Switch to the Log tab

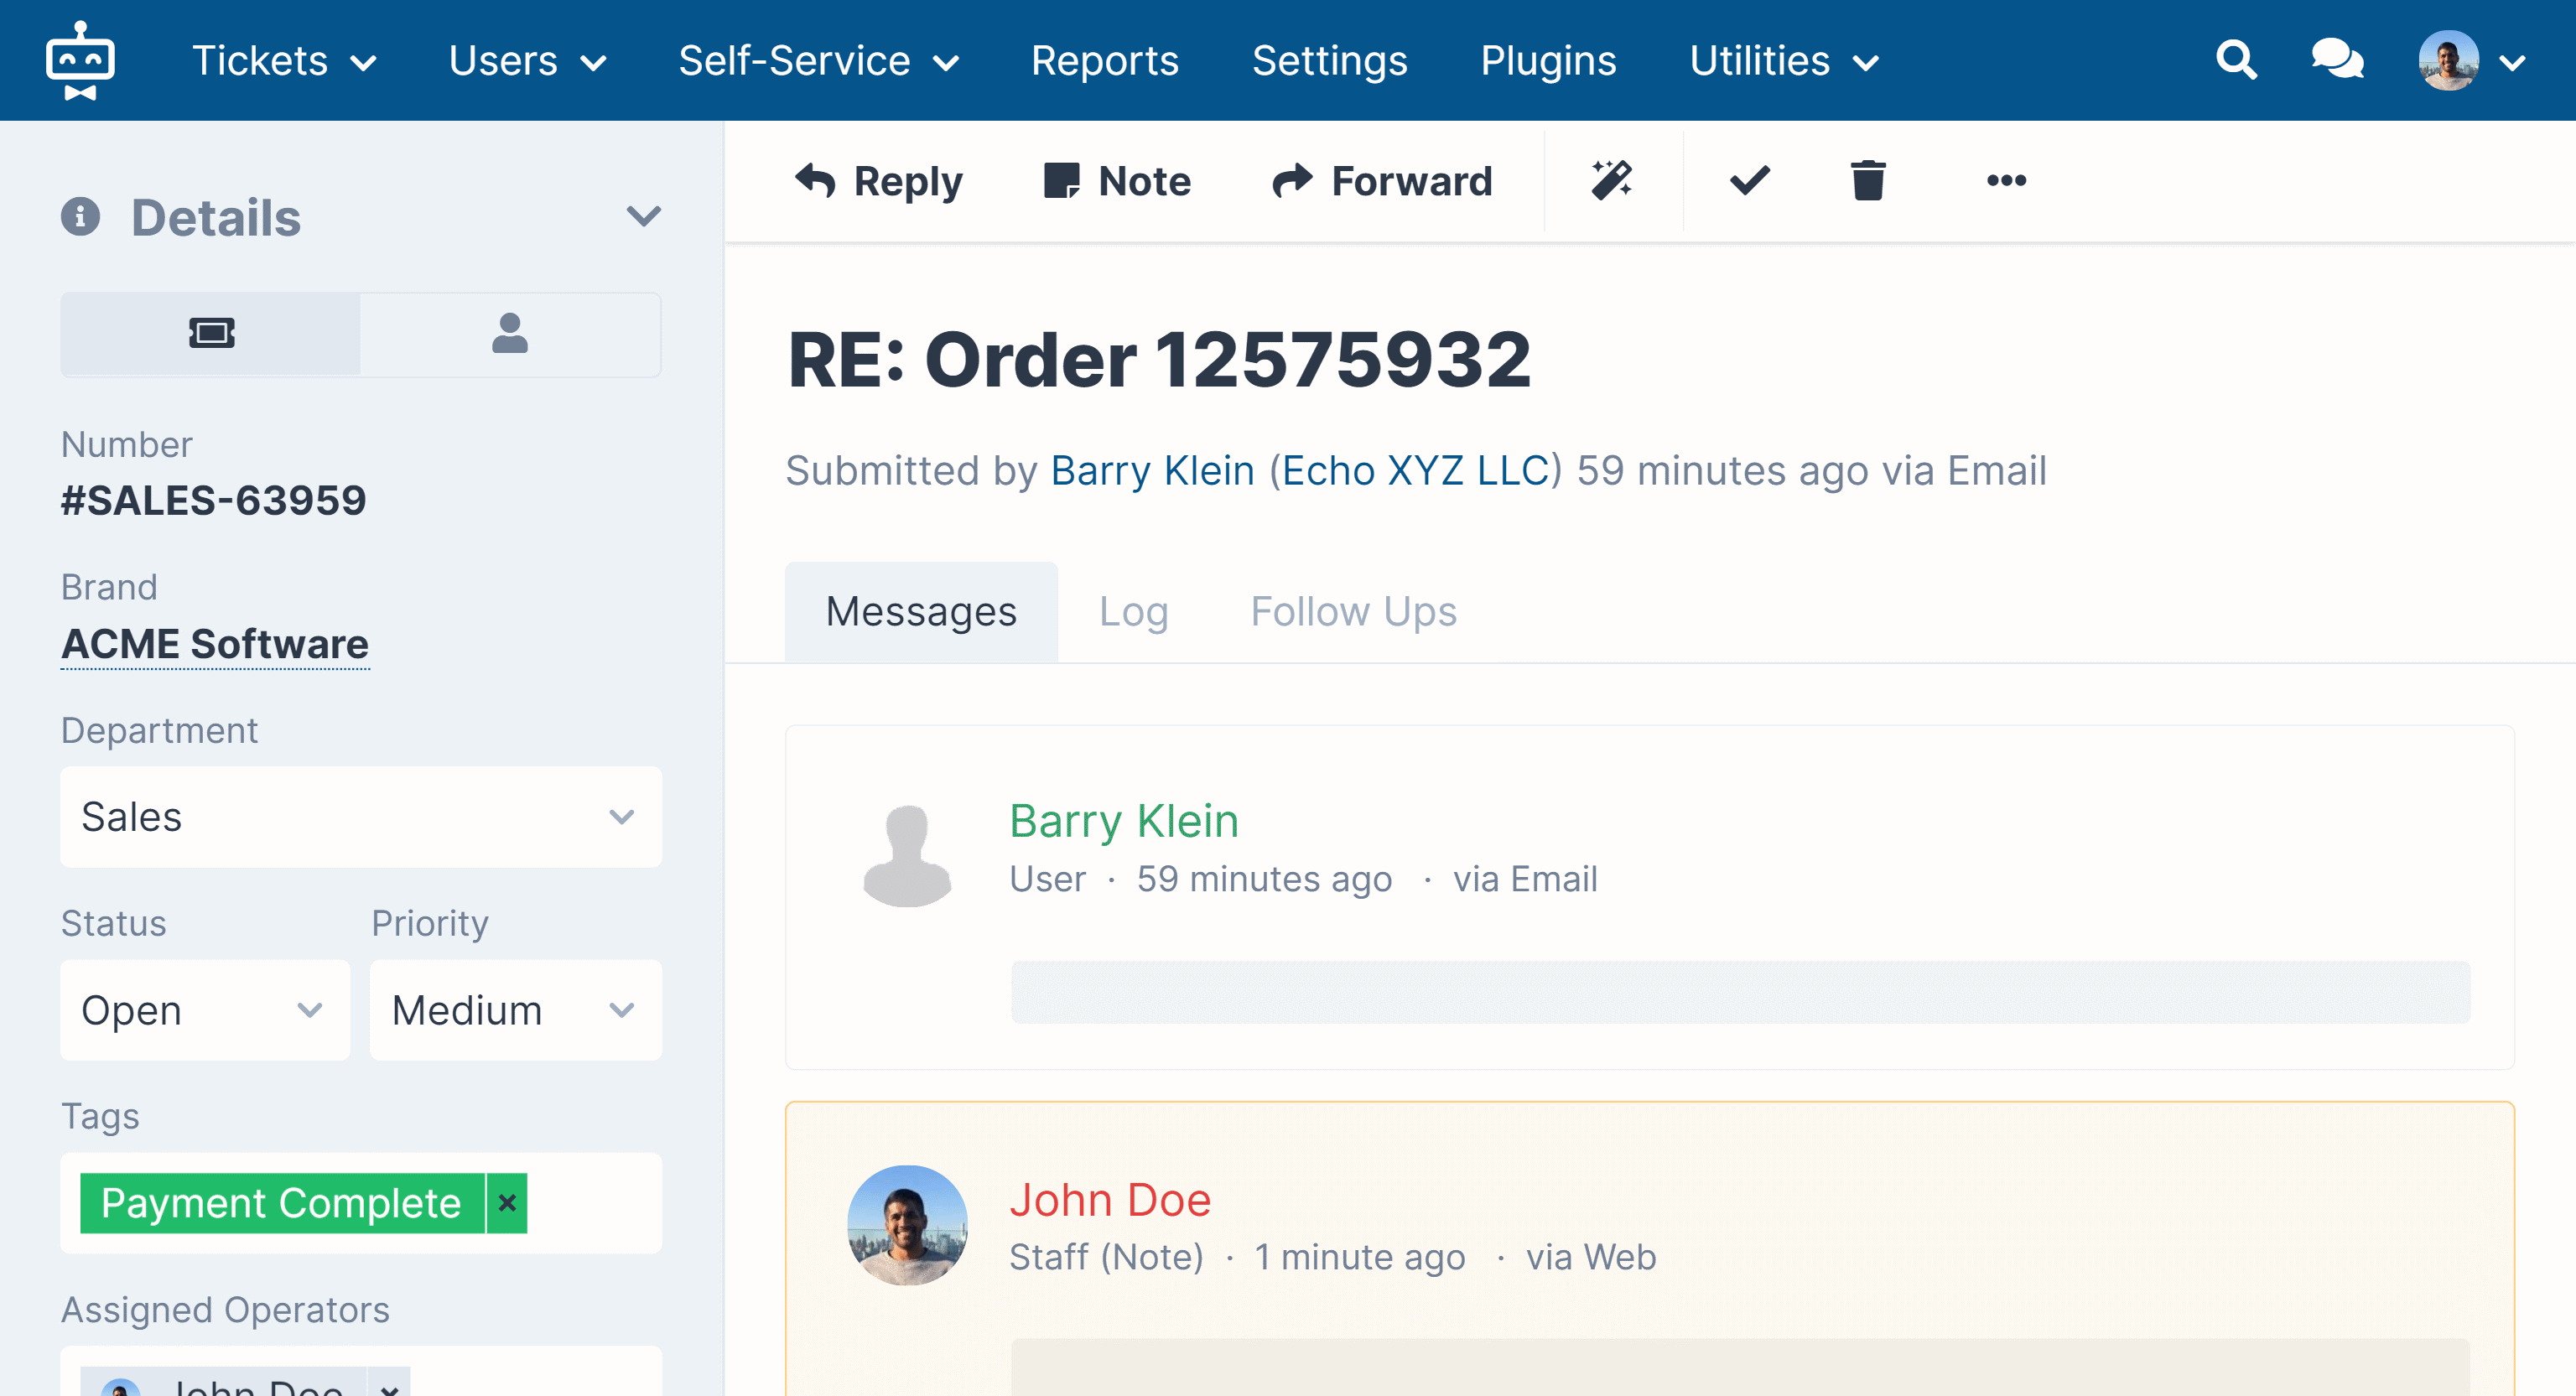click(1133, 609)
